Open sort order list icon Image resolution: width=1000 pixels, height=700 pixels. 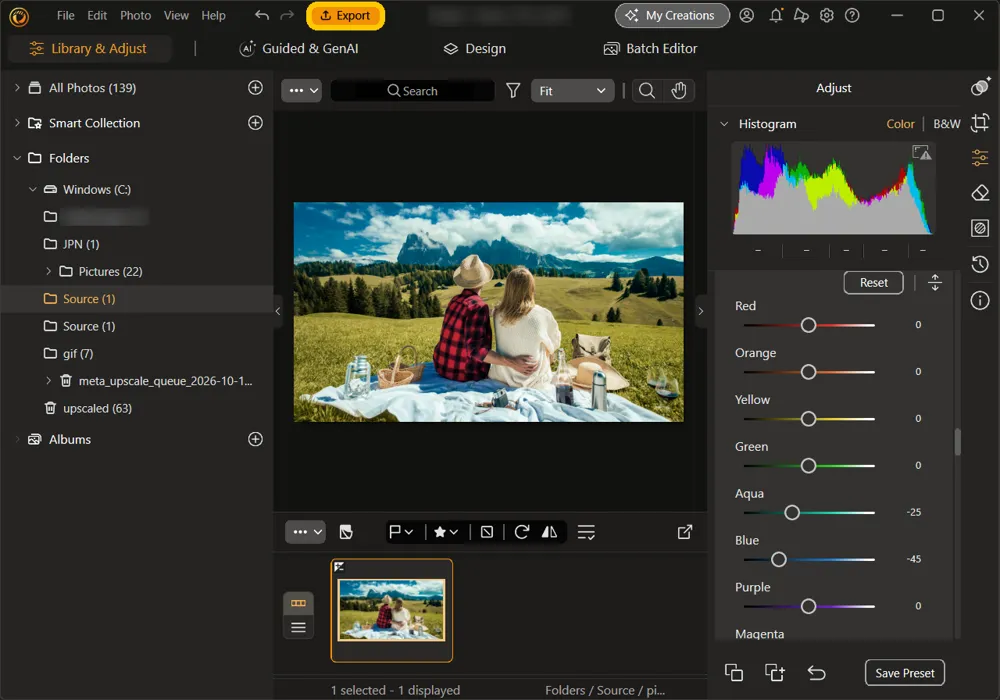[586, 532]
